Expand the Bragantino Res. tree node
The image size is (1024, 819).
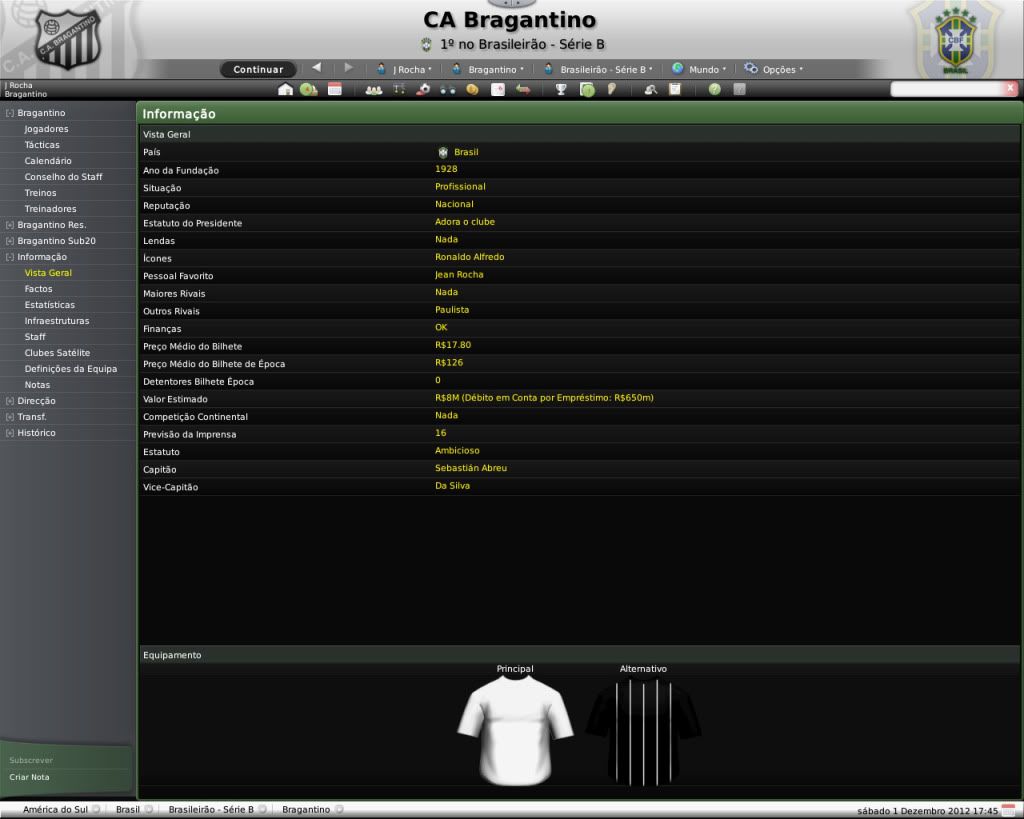pyautogui.click(x=10, y=225)
